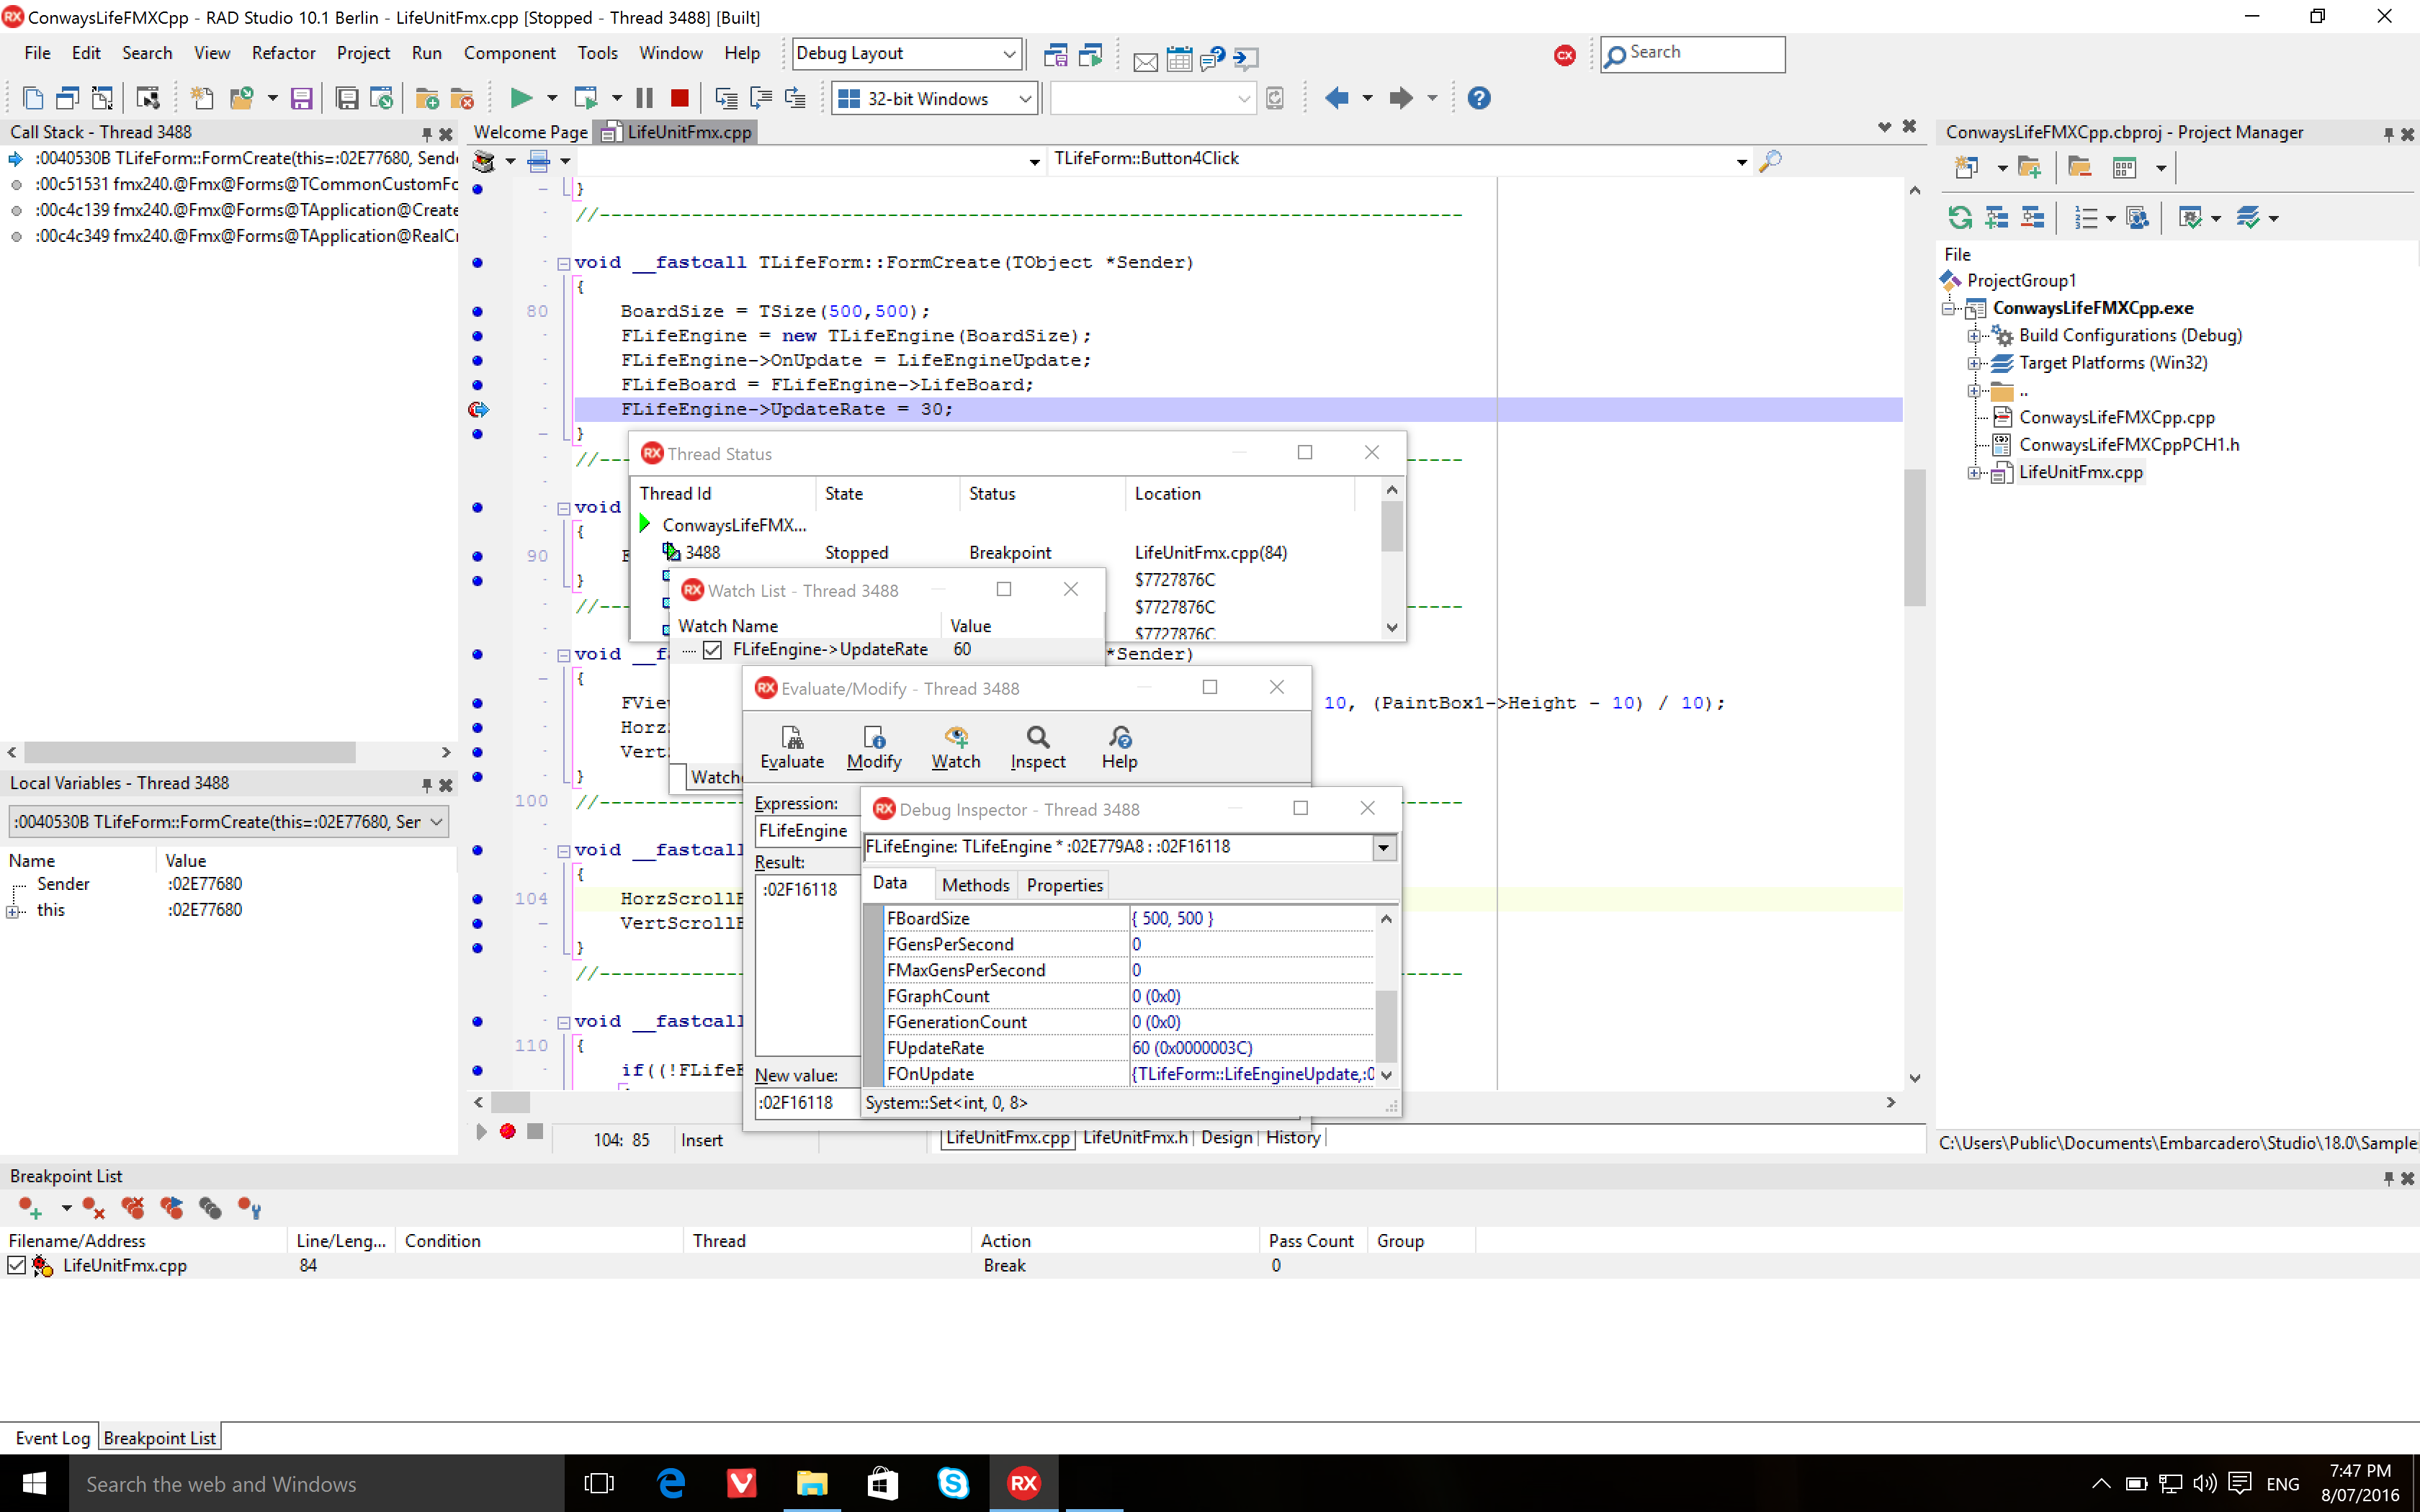Click the Modify button in Evaluate/Modify dialog
The width and height of the screenshot is (2420, 1512).
click(873, 745)
